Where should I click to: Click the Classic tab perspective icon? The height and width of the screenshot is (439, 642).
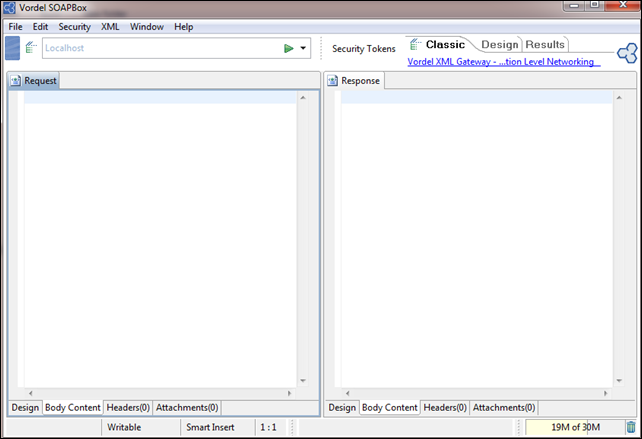click(x=415, y=44)
